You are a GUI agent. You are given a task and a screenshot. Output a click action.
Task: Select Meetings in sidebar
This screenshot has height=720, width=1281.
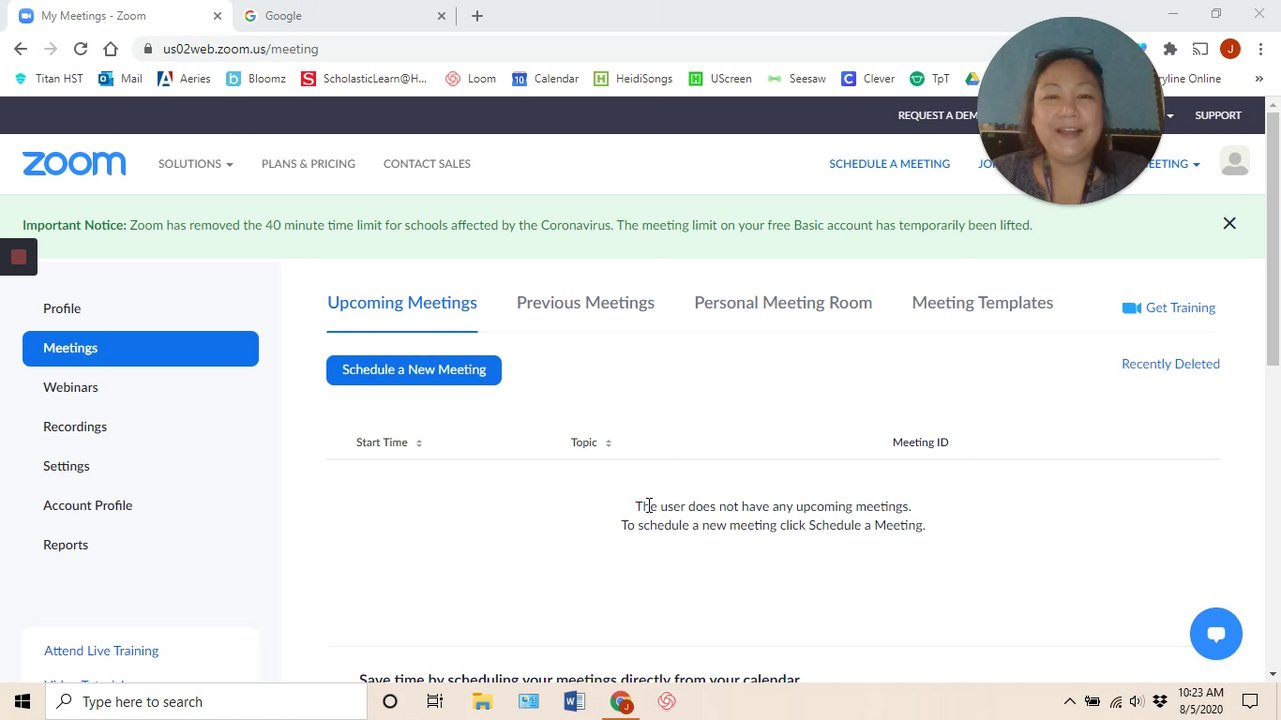click(x=140, y=348)
